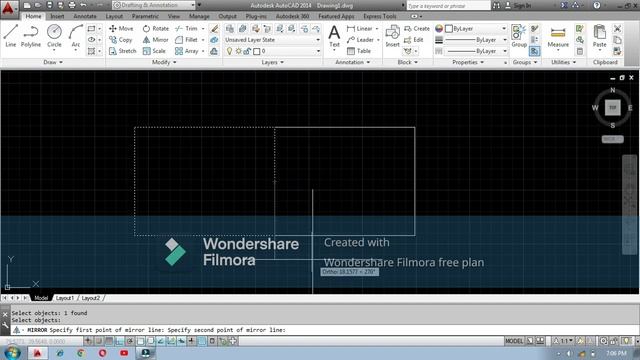Expand the Properties panel

(x=468, y=62)
